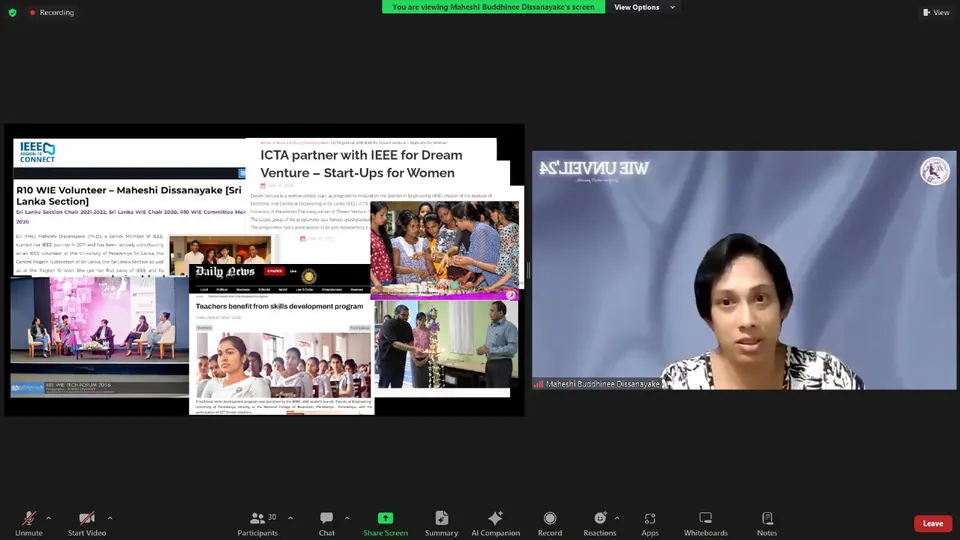Viewport: 960px width, 540px height.
Task: Open Notes
Action: tap(767, 524)
